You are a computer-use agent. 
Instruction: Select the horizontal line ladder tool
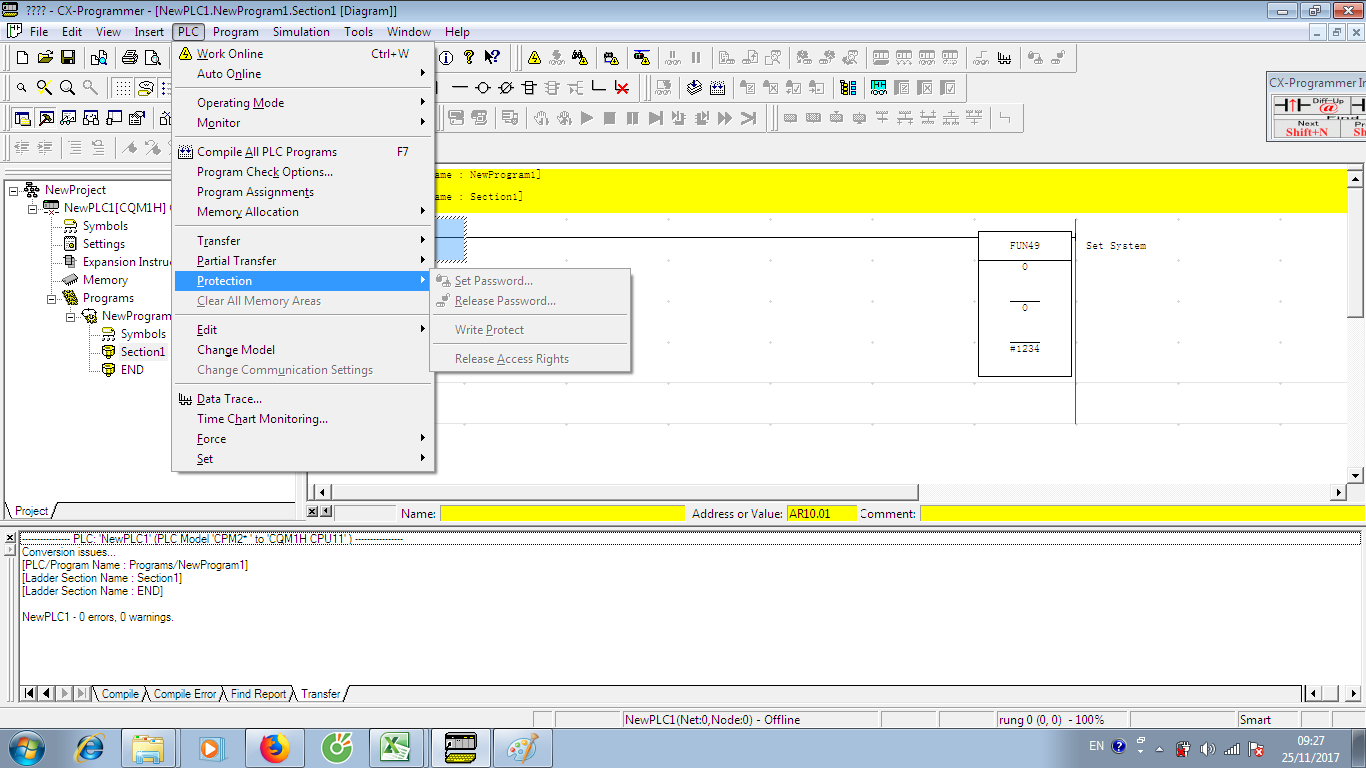460,88
